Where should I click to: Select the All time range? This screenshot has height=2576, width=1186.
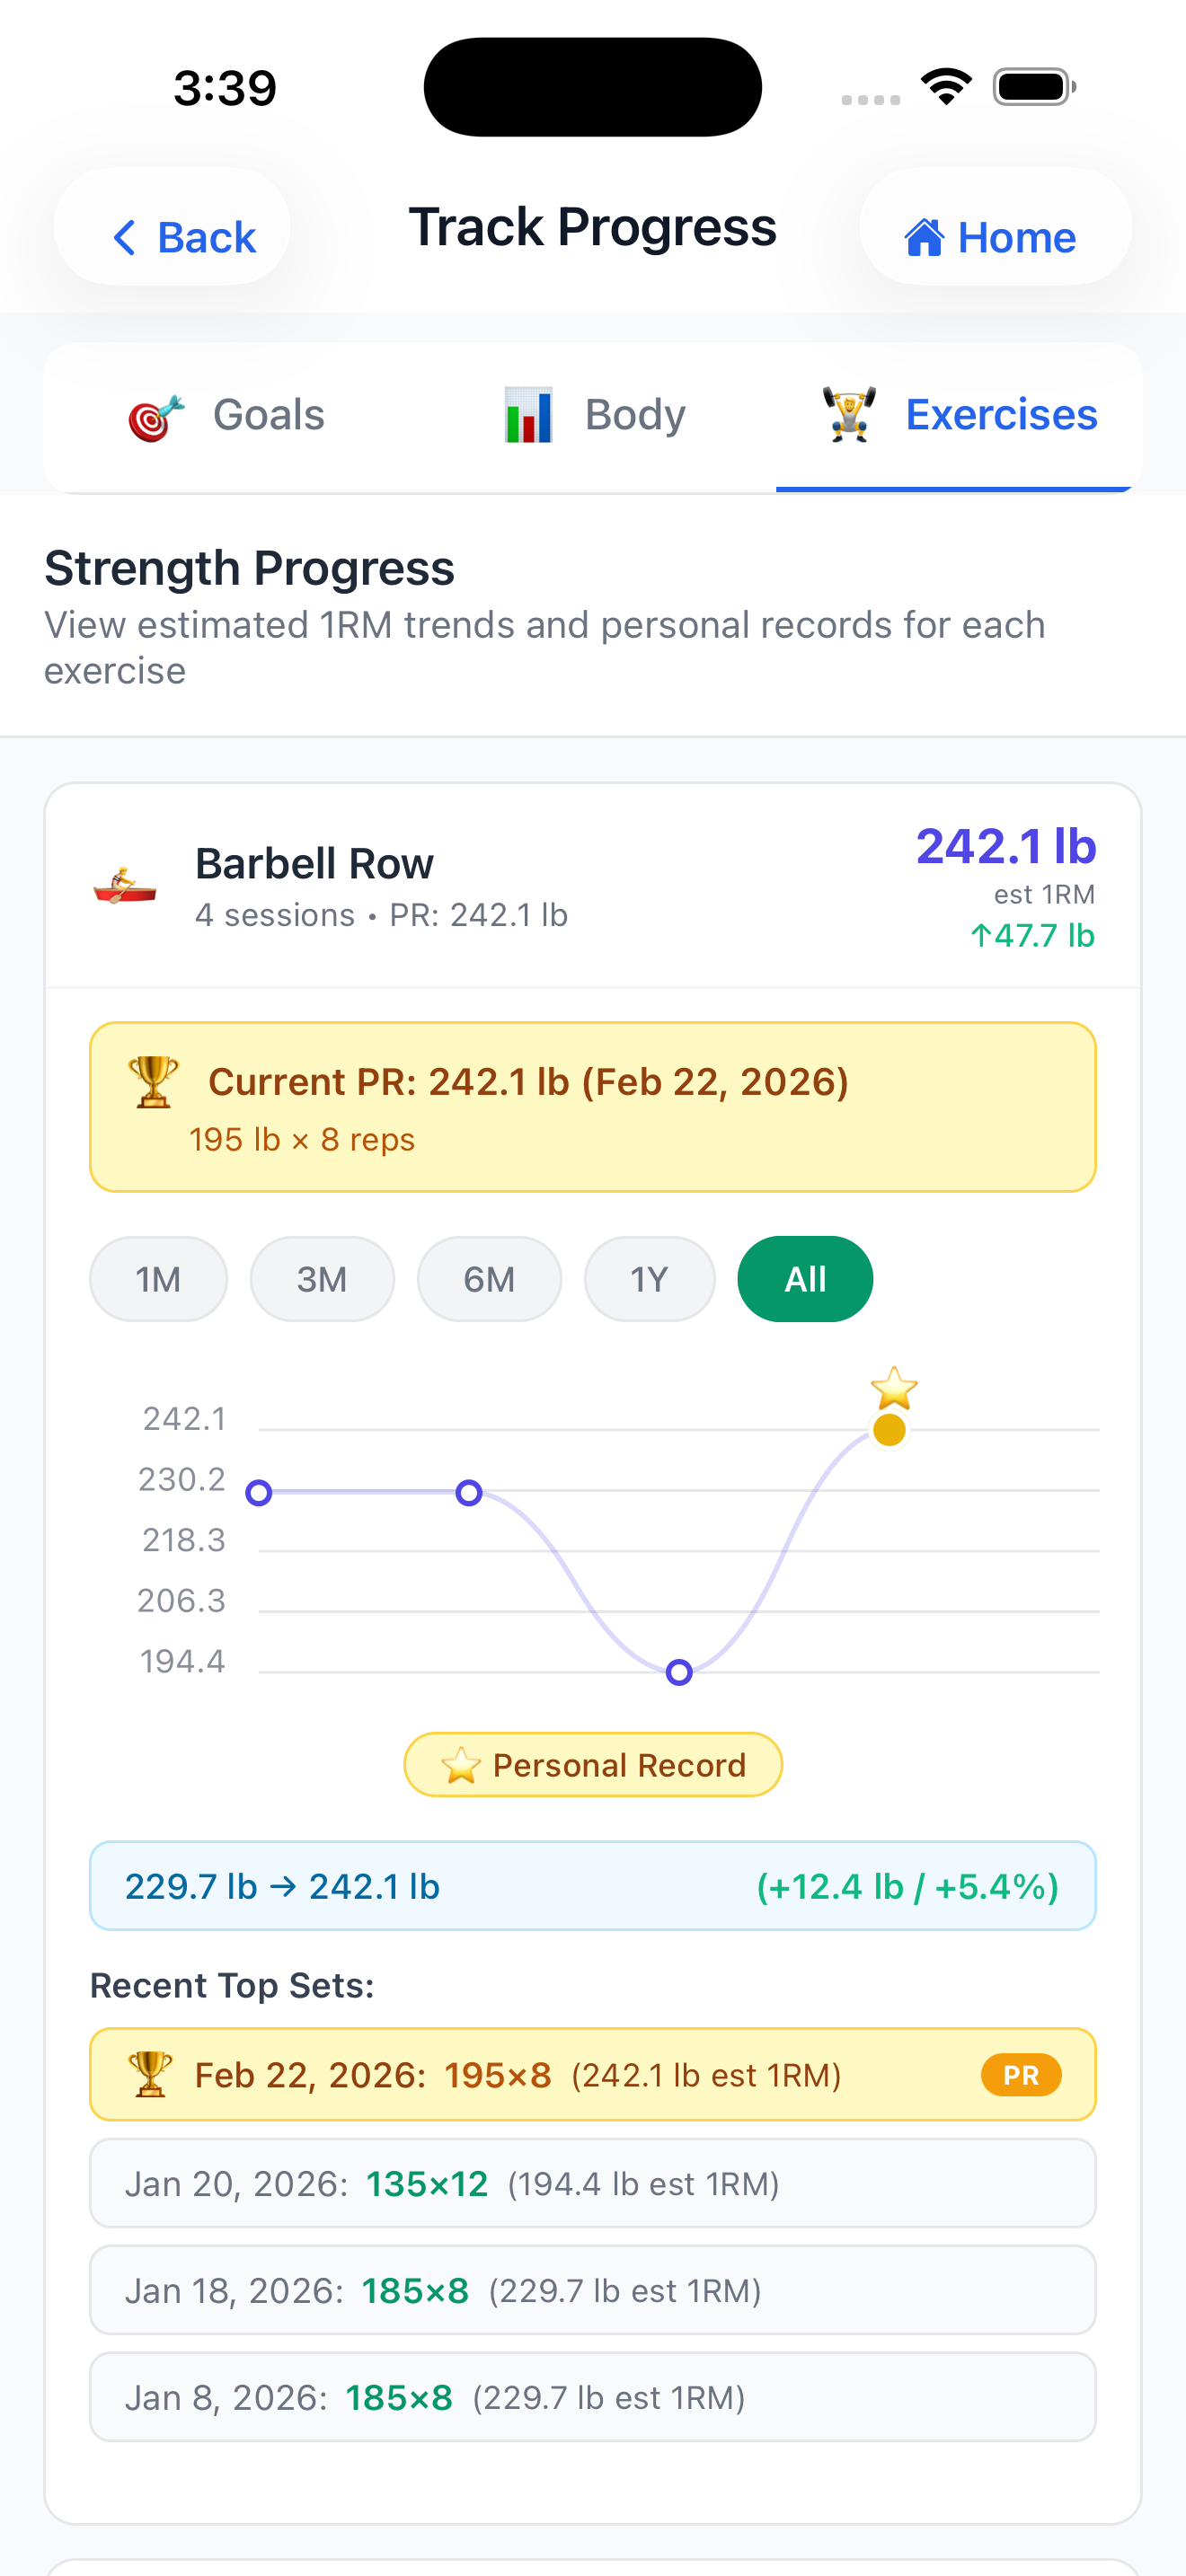pos(805,1279)
